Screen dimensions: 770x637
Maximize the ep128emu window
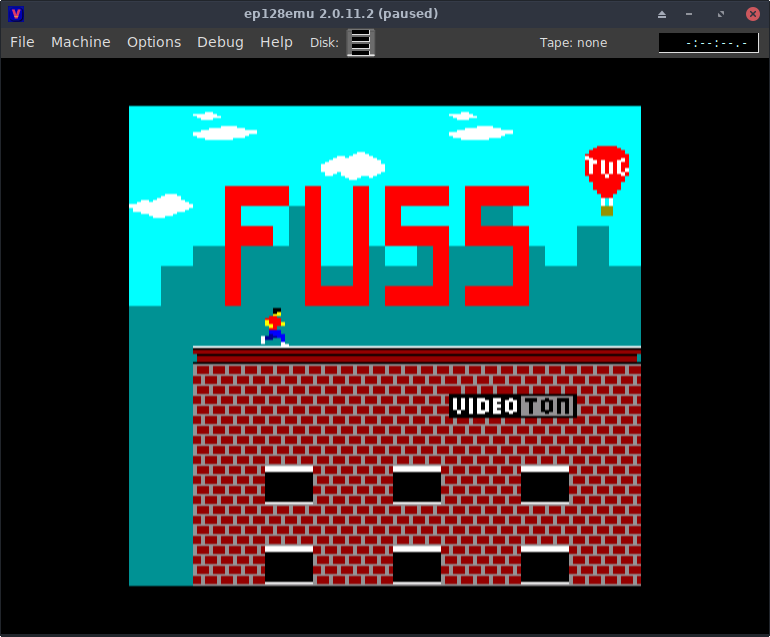click(x=720, y=14)
